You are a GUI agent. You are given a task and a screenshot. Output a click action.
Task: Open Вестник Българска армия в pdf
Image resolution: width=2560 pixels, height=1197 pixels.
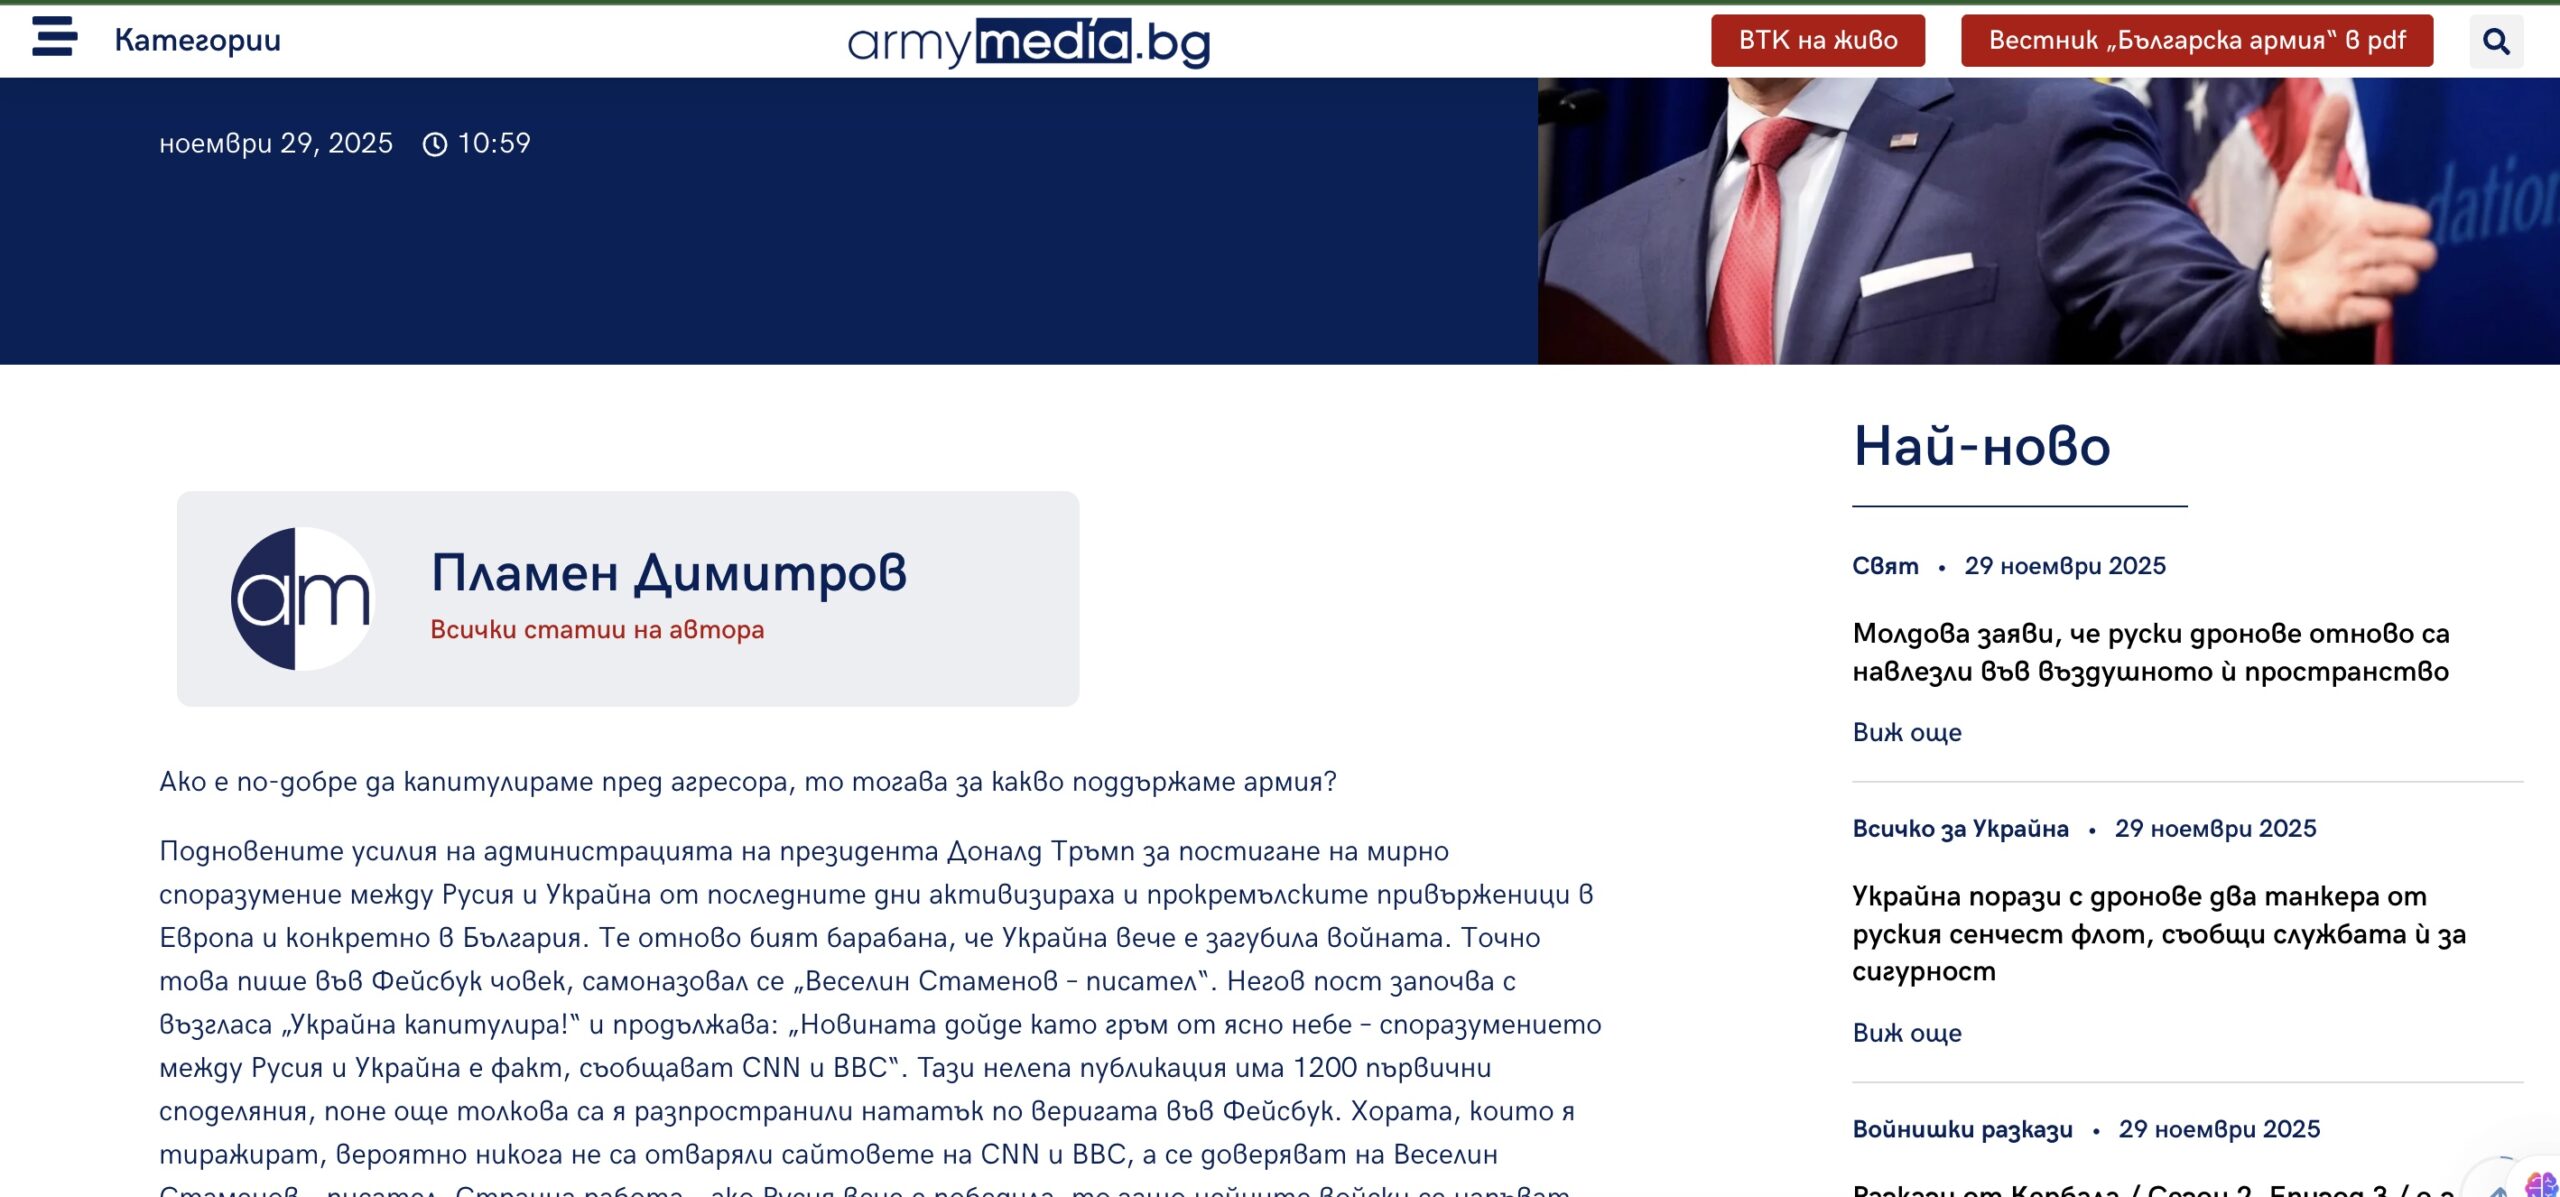[x=2196, y=40]
